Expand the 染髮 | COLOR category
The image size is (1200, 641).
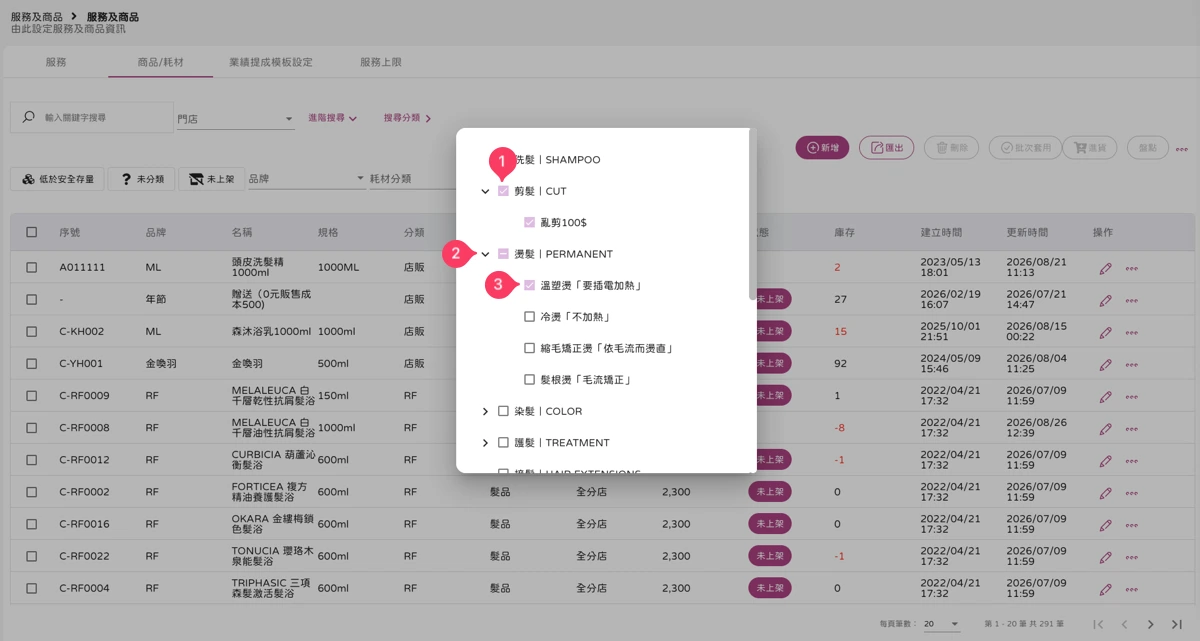[x=485, y=411]
